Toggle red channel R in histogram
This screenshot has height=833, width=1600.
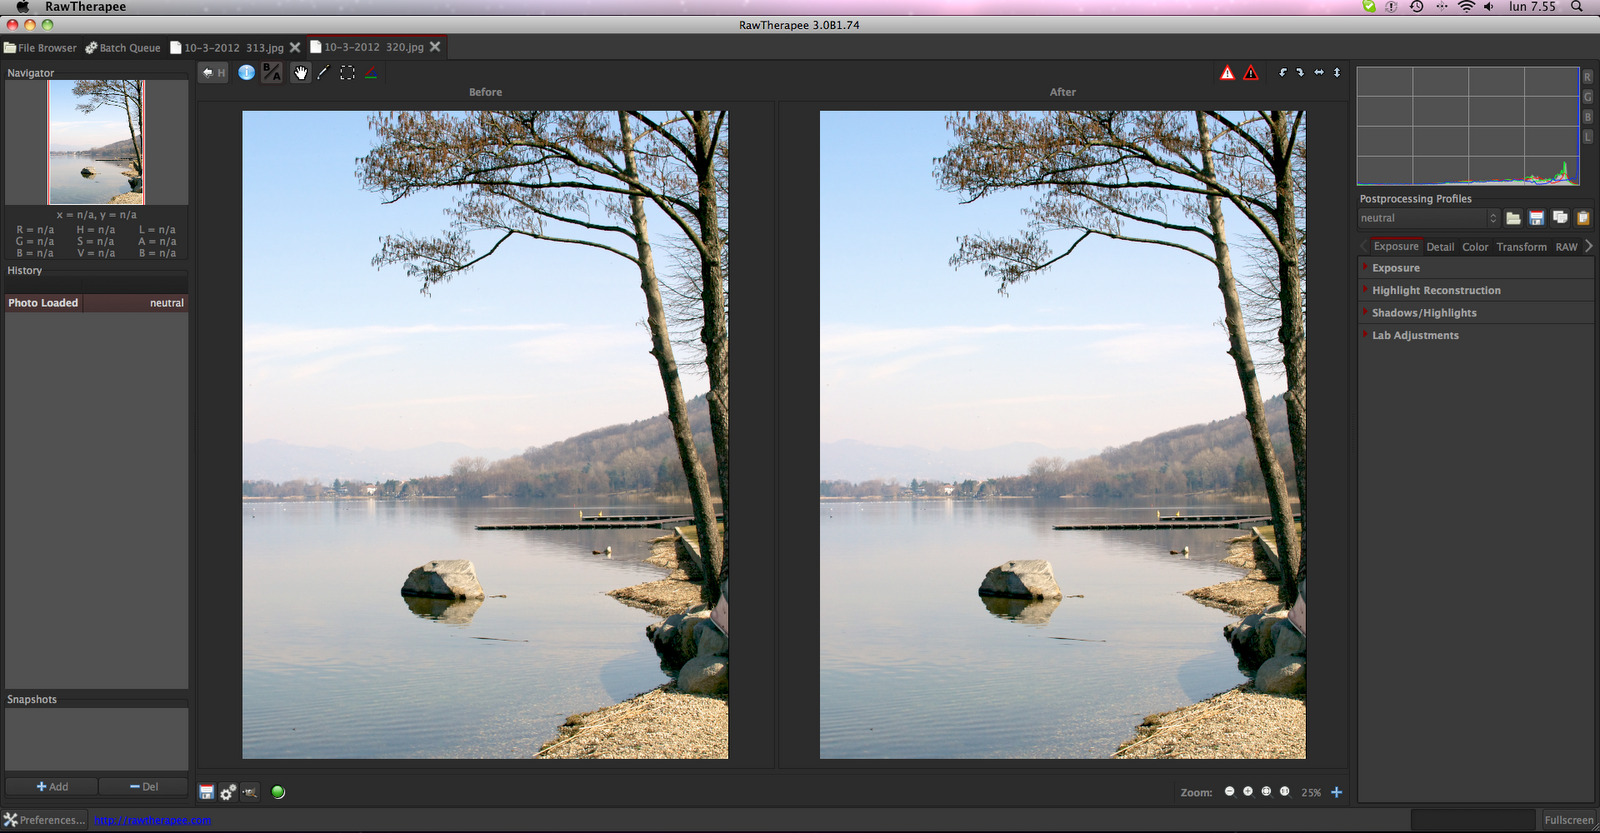click(1587, 77)
